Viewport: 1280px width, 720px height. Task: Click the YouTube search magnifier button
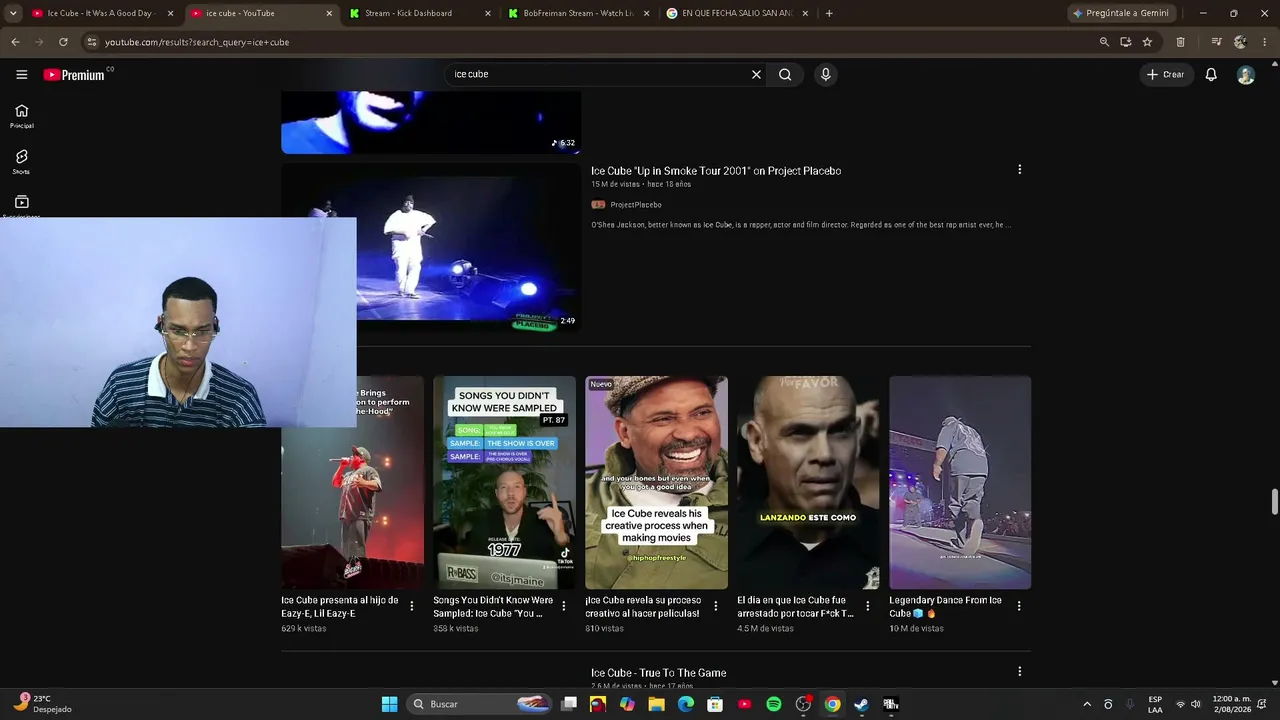[x=785, y=74]
